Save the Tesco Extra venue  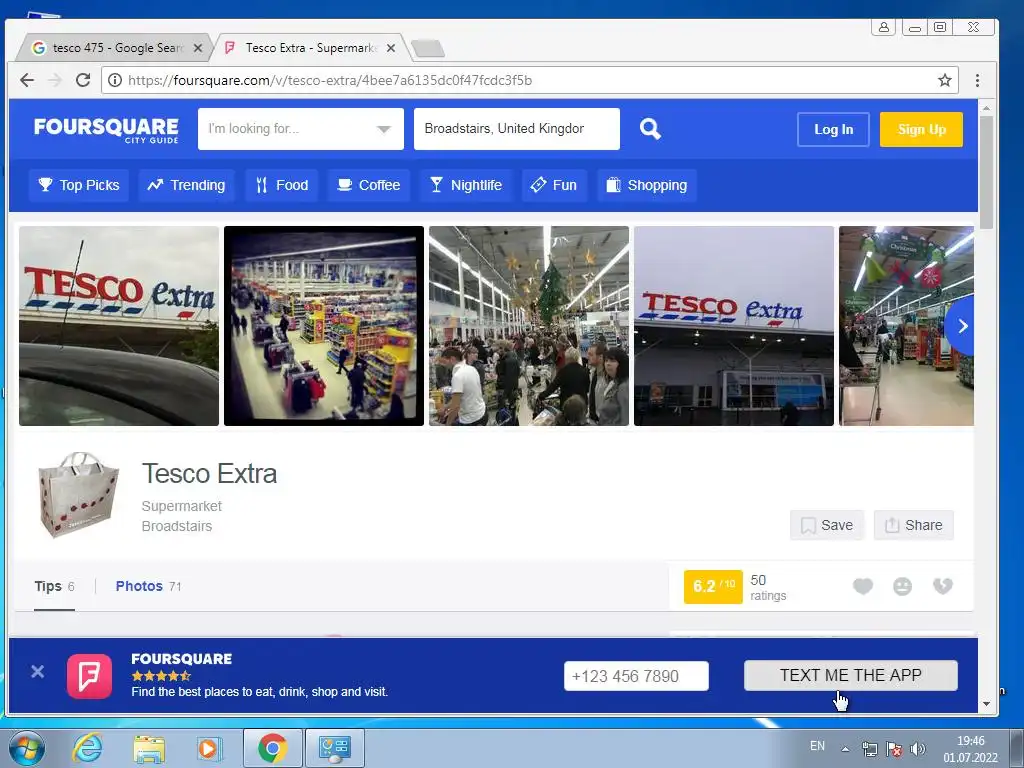pos(827,525)
